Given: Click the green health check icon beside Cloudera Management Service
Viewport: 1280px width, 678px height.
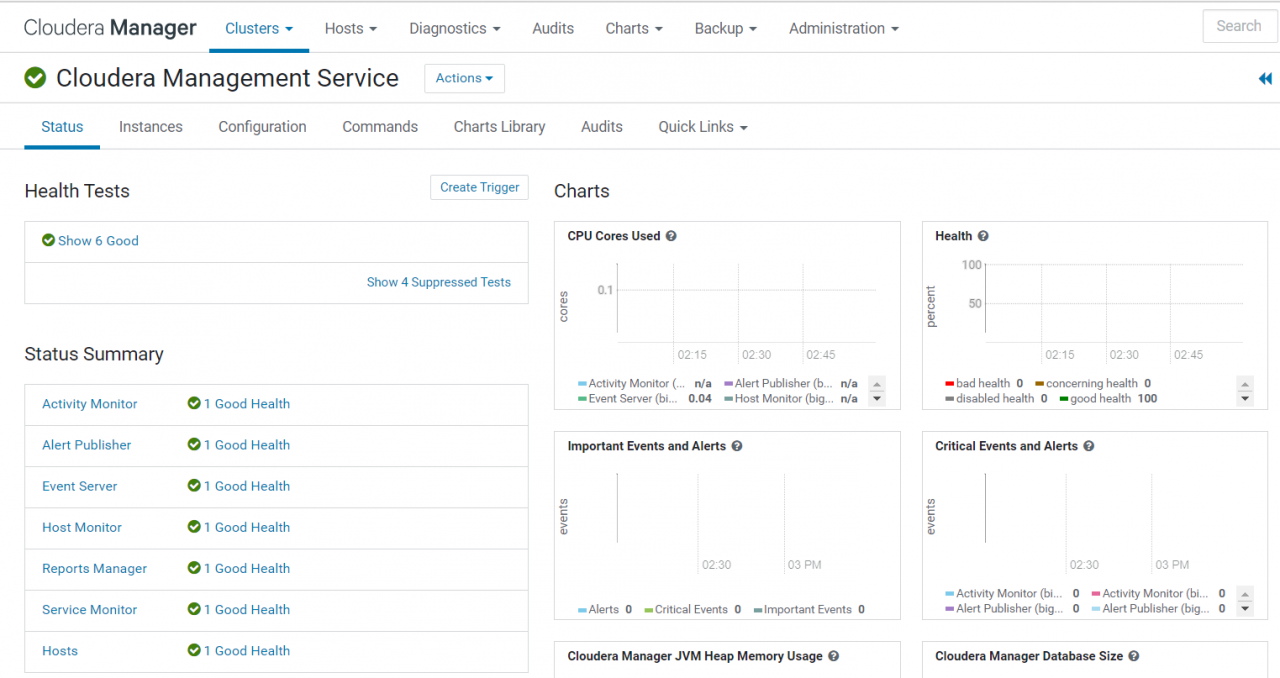Looking at the screenshot, I should point(36,78).
